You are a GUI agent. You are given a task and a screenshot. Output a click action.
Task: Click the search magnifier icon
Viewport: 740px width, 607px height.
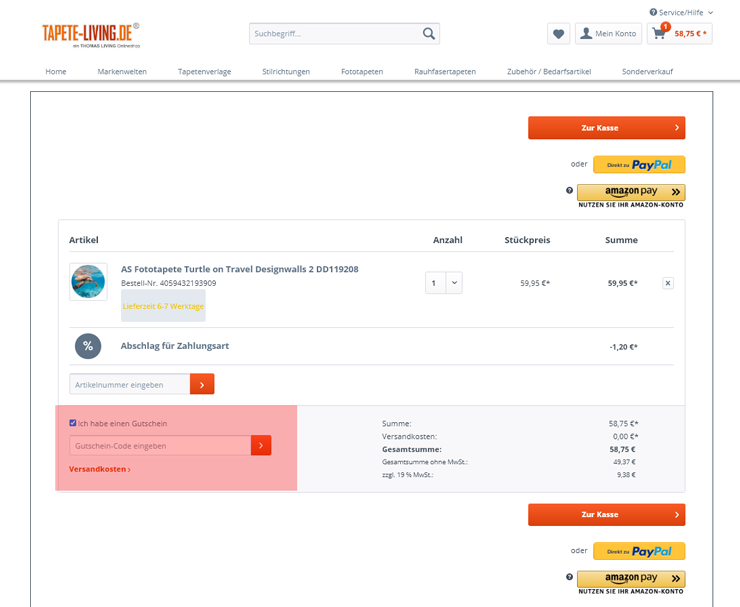click(x=429, y=34)
